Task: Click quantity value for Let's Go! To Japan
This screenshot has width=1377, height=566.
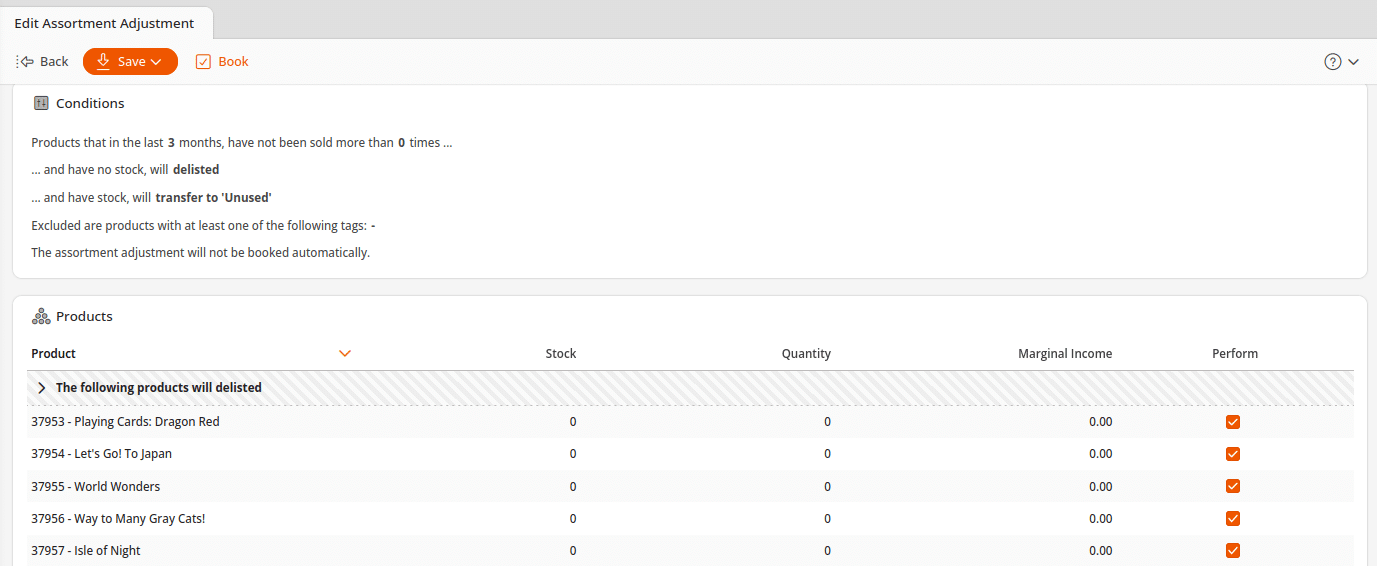Action: [827, 454]
